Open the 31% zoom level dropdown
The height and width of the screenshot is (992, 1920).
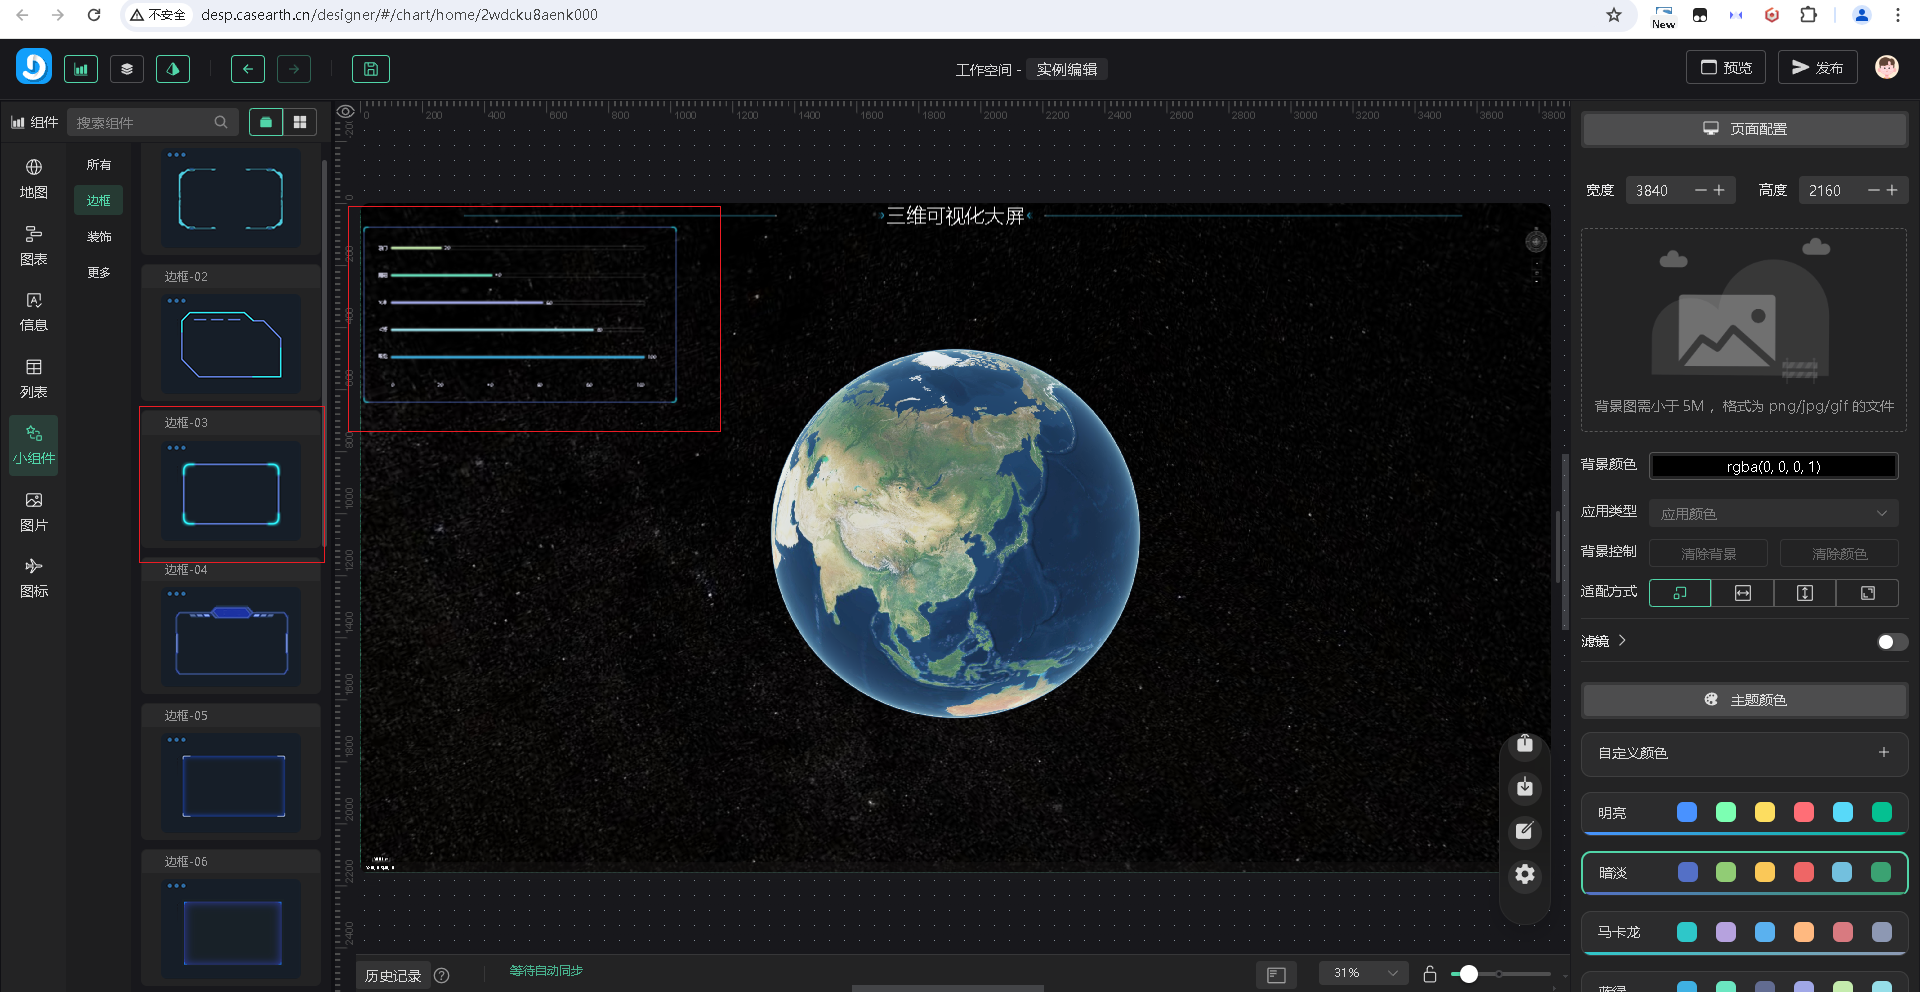pos(1364,974)
